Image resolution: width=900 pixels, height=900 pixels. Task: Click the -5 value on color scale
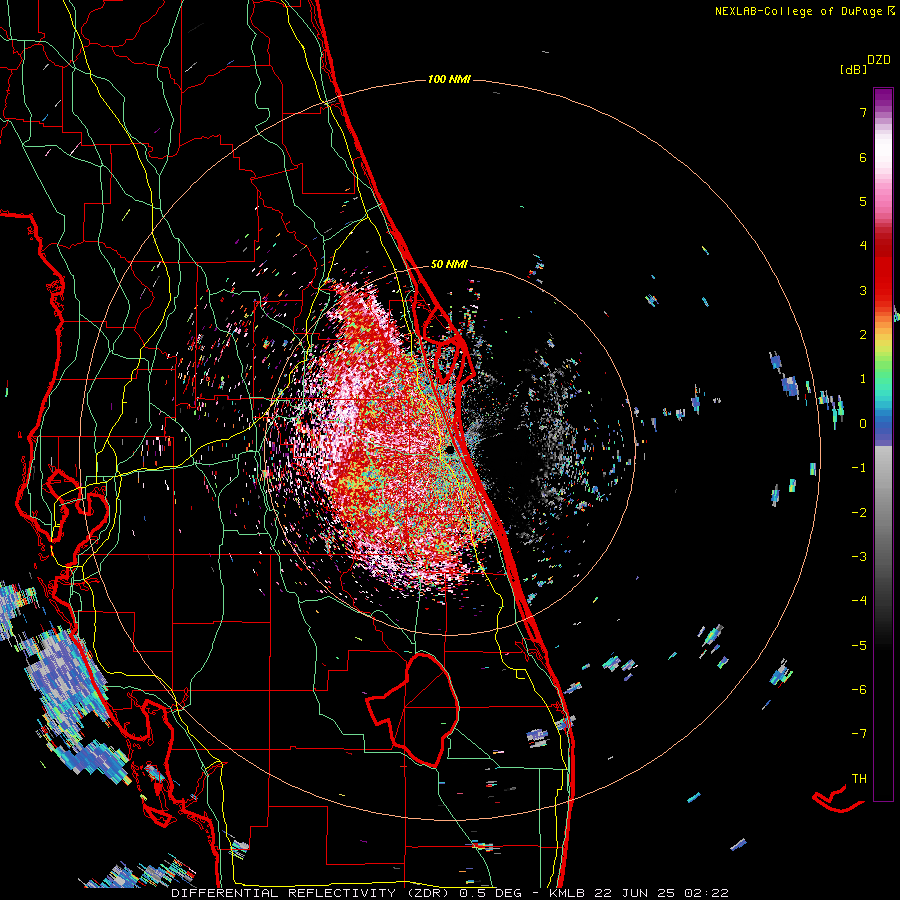coord(859,646)
